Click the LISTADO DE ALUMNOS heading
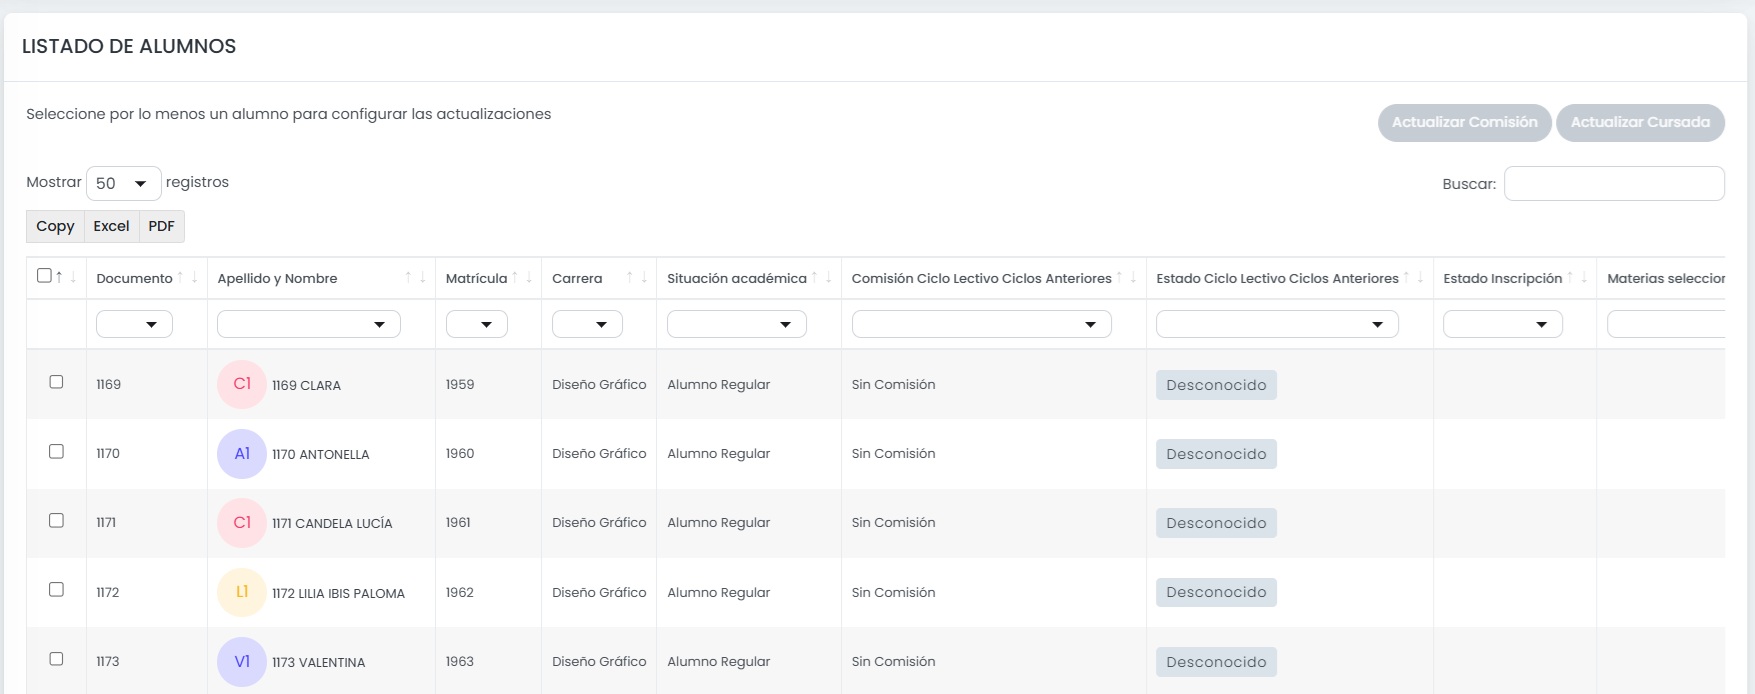This screenshot has height=694, width=1755. tap(129, 46)
